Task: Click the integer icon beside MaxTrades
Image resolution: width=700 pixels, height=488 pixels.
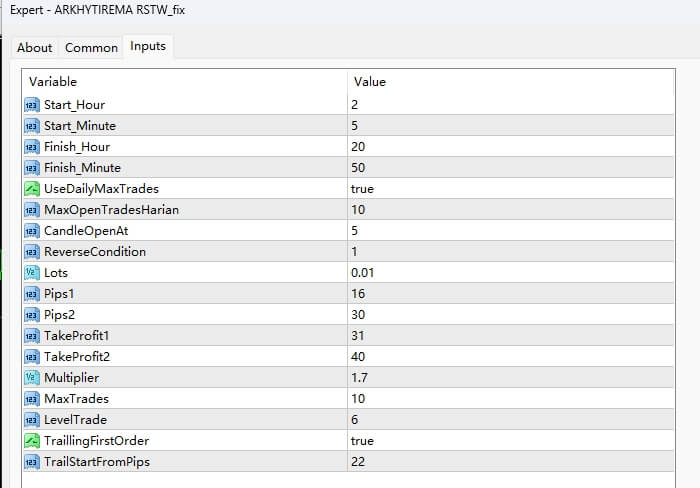Action: tap(31, 398)
